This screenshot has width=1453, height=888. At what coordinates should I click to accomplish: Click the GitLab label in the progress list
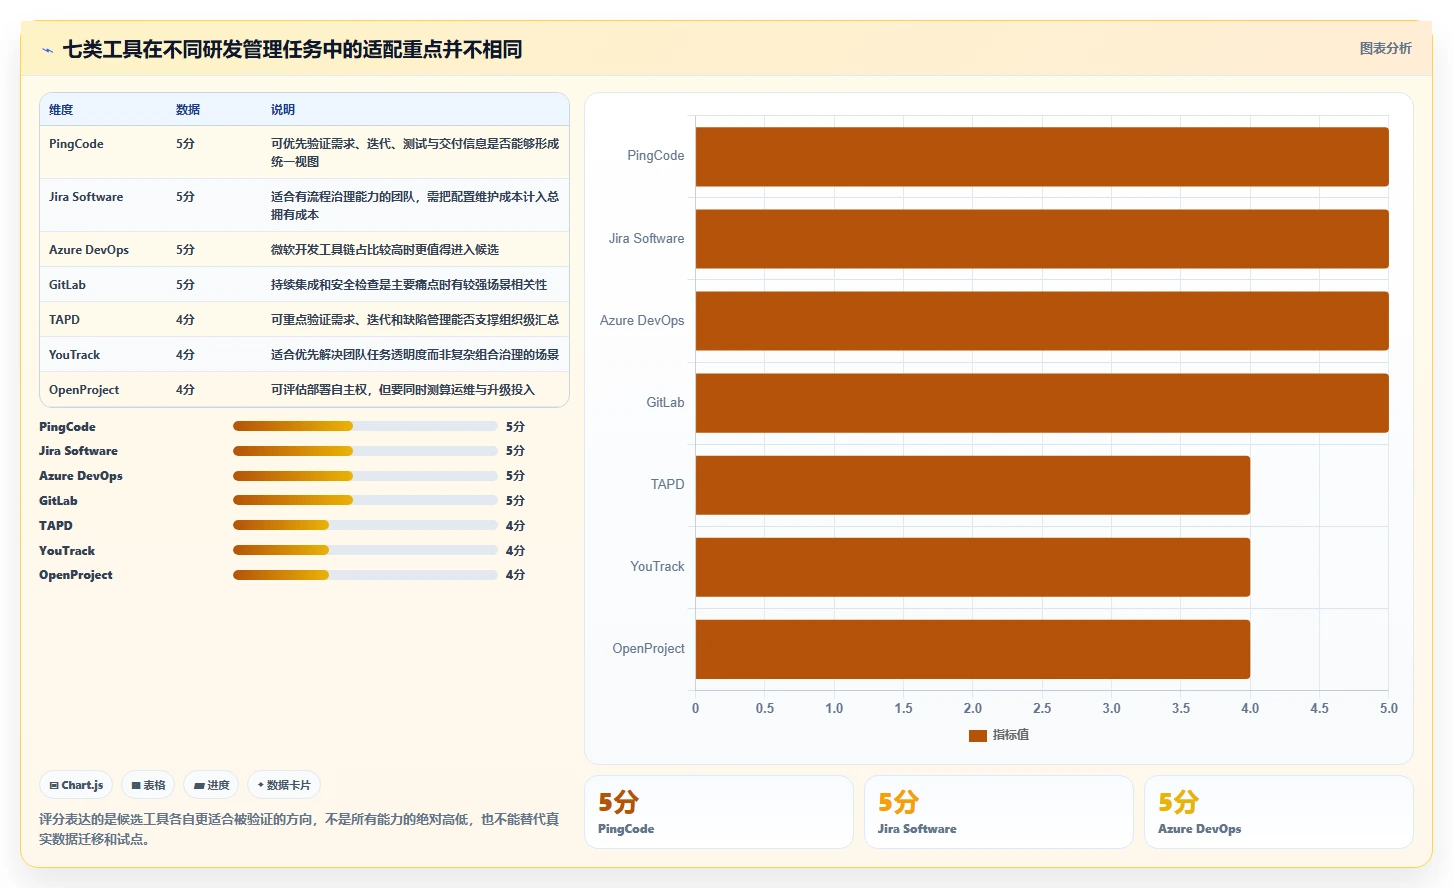pyautogui.click(x=58, y=501)
